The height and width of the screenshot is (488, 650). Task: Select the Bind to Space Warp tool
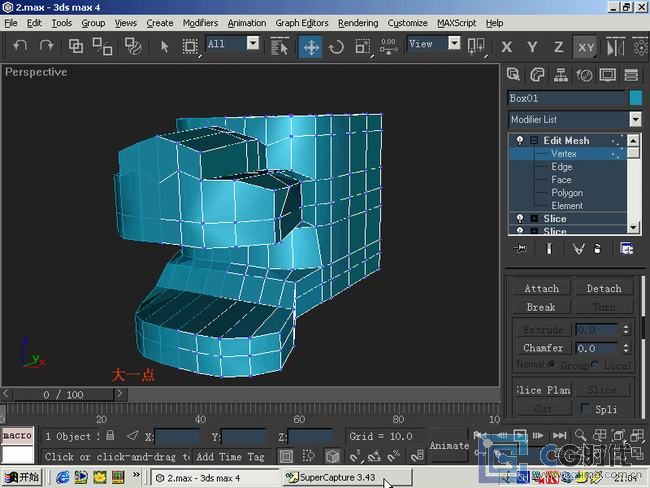(133, 46)
